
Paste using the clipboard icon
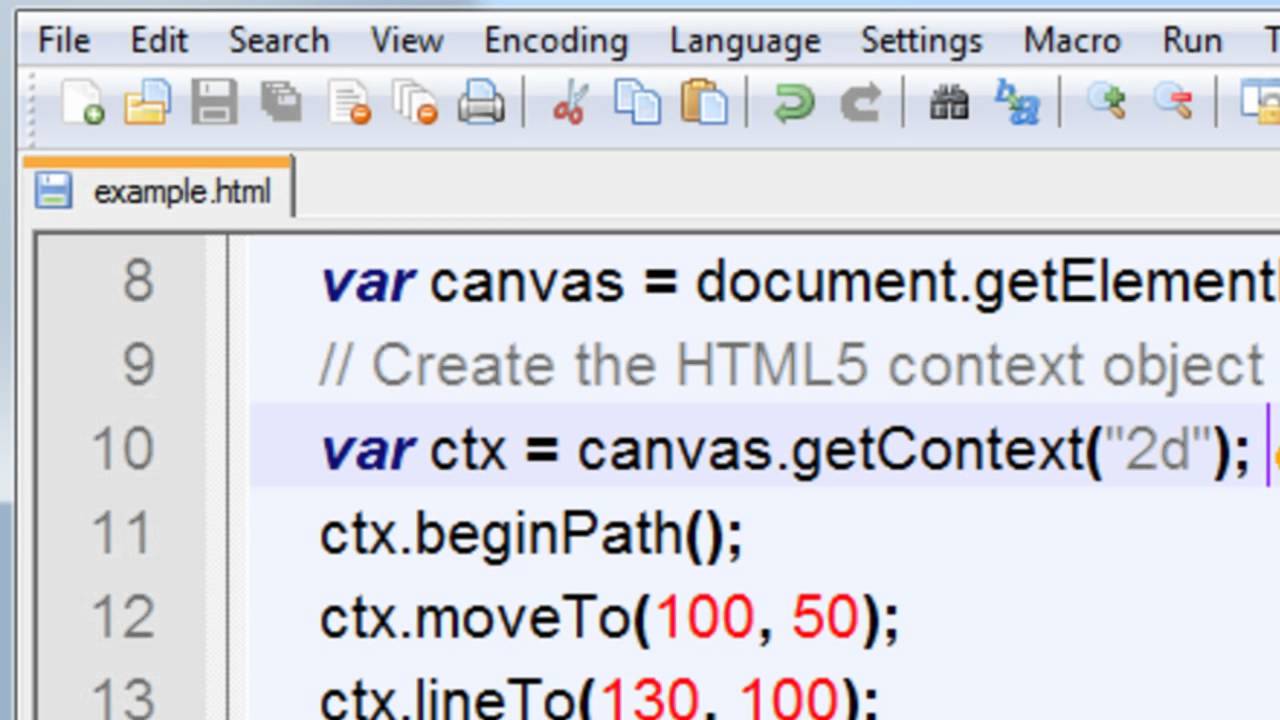coord(704,102)
